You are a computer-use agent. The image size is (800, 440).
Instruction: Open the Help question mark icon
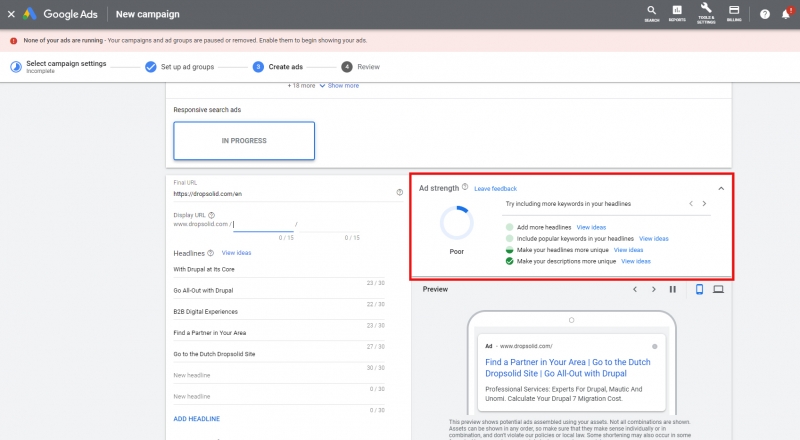click(x=764, y=14)
